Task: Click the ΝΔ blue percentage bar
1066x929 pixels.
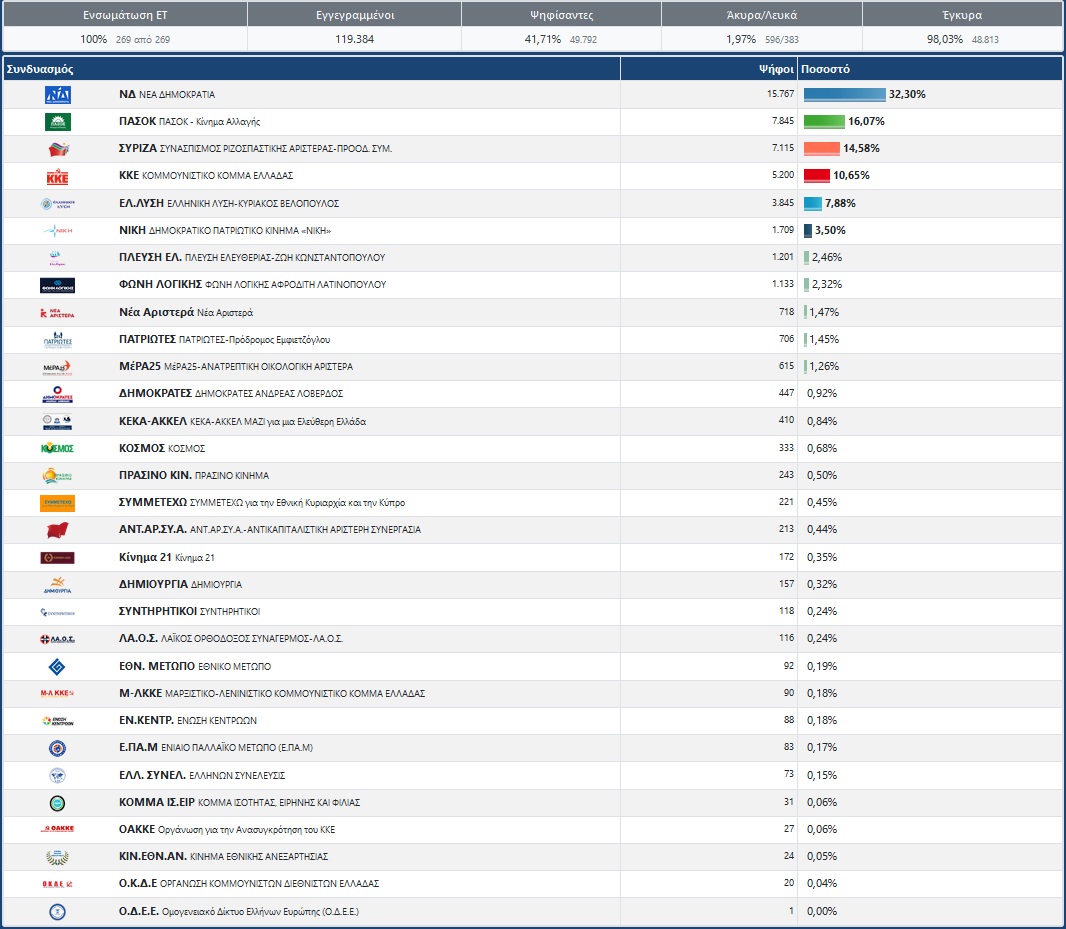Action: pyautogui.click(x=844, y=95)
